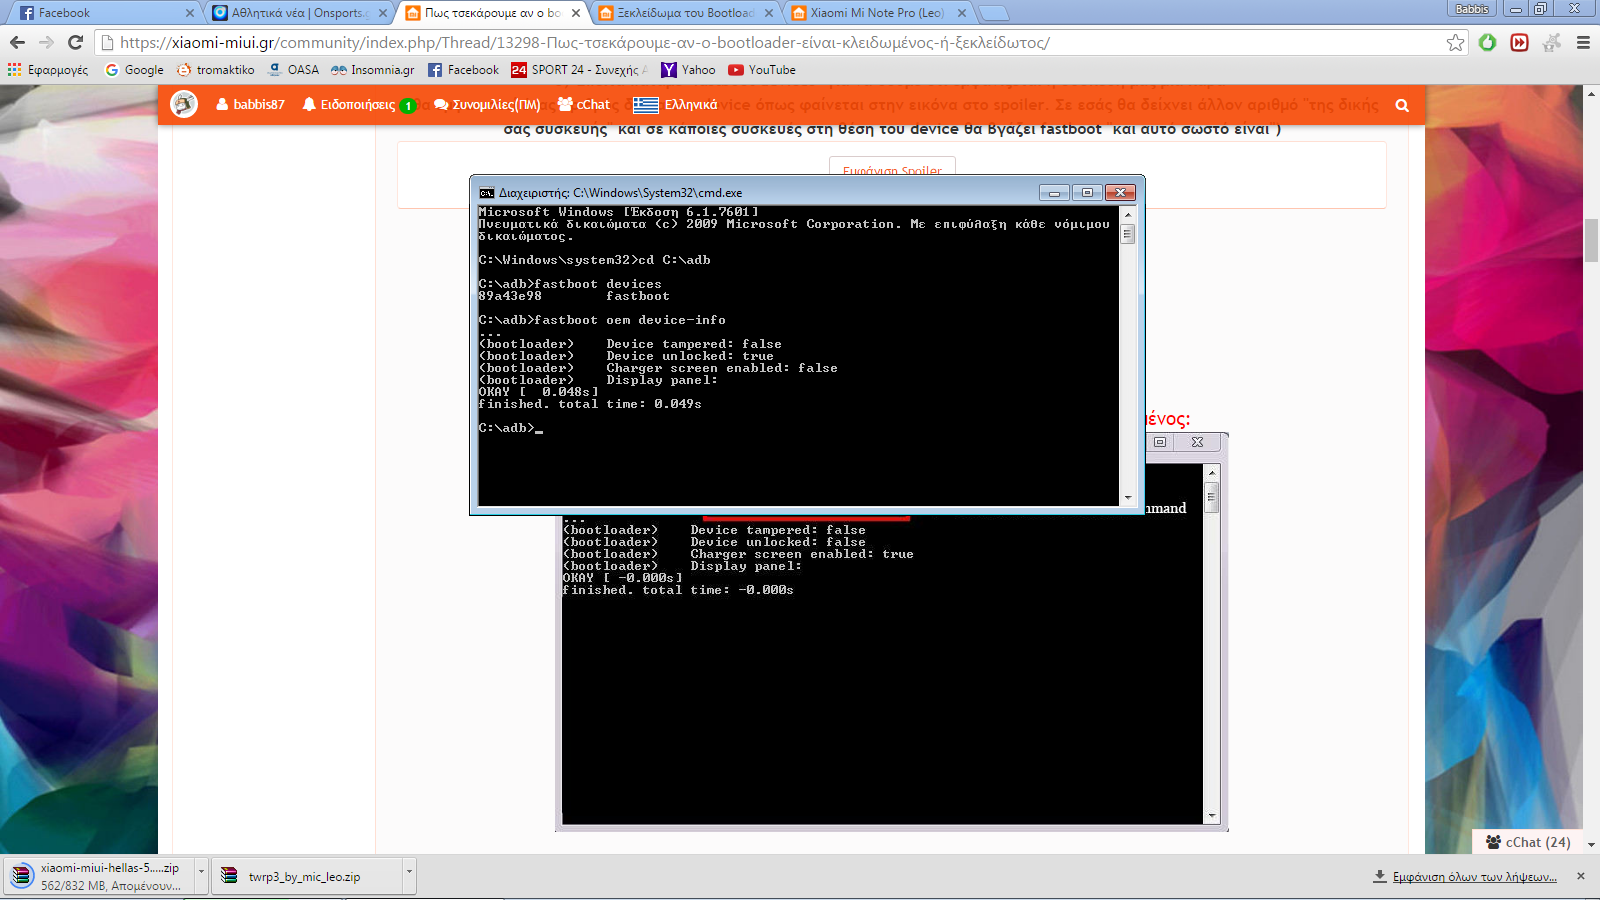Open user avatar in orange navbar
Screen dimensions: 1600x900
click(x=184, y=104)
